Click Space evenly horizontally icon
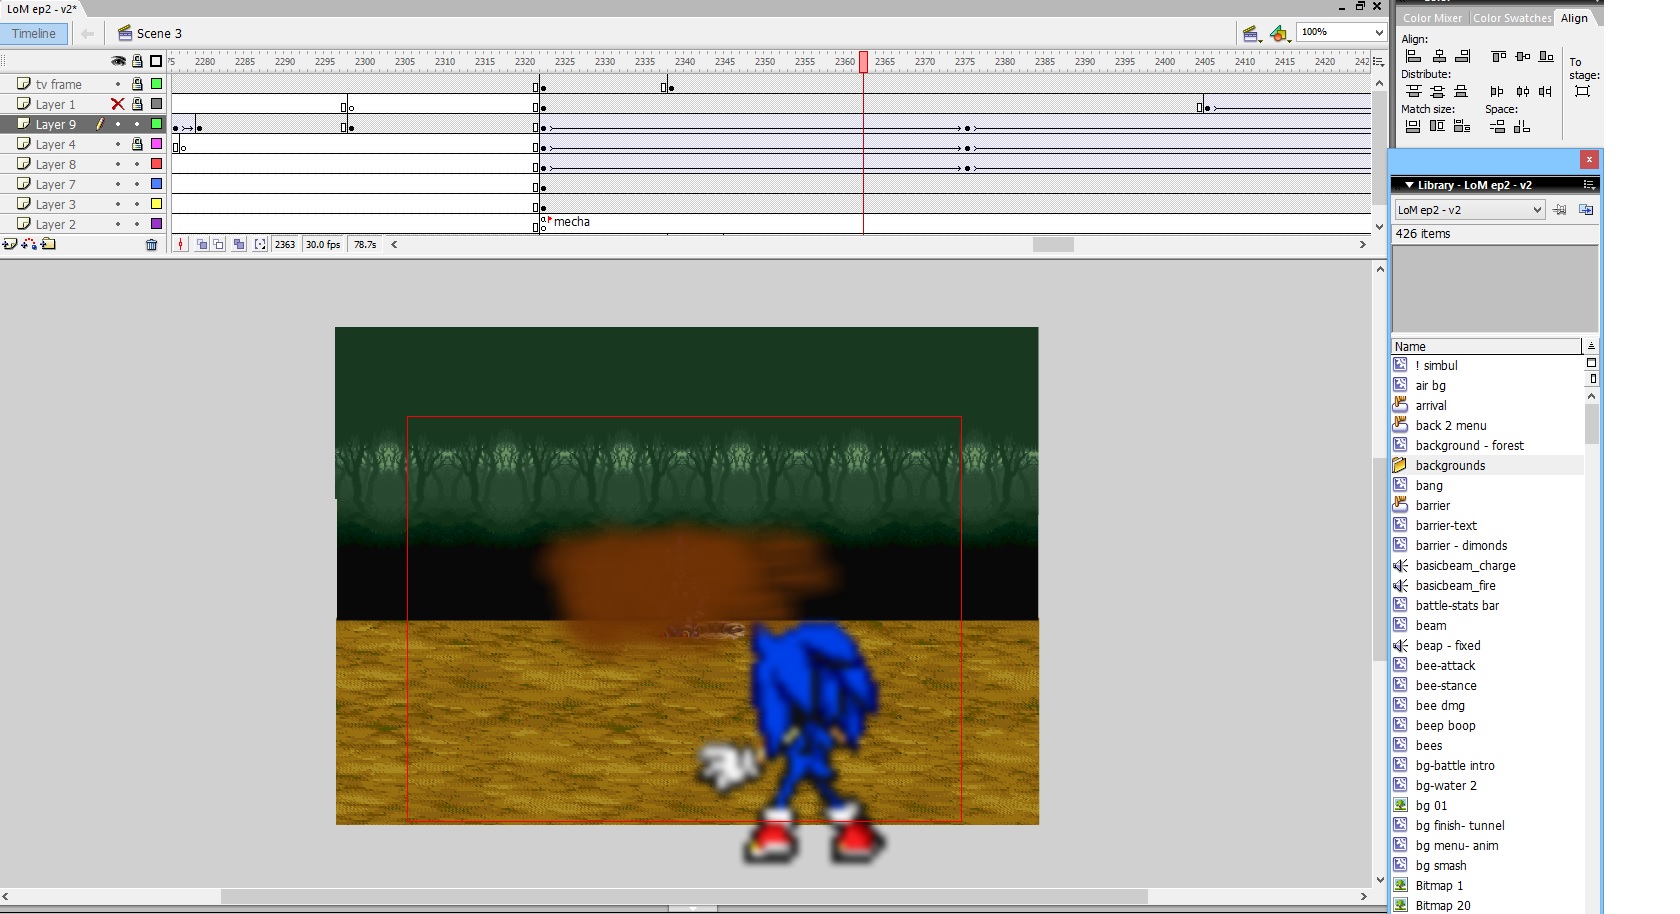The height and width of the screenshot is (914, 1680). [x=1522, y=126]
